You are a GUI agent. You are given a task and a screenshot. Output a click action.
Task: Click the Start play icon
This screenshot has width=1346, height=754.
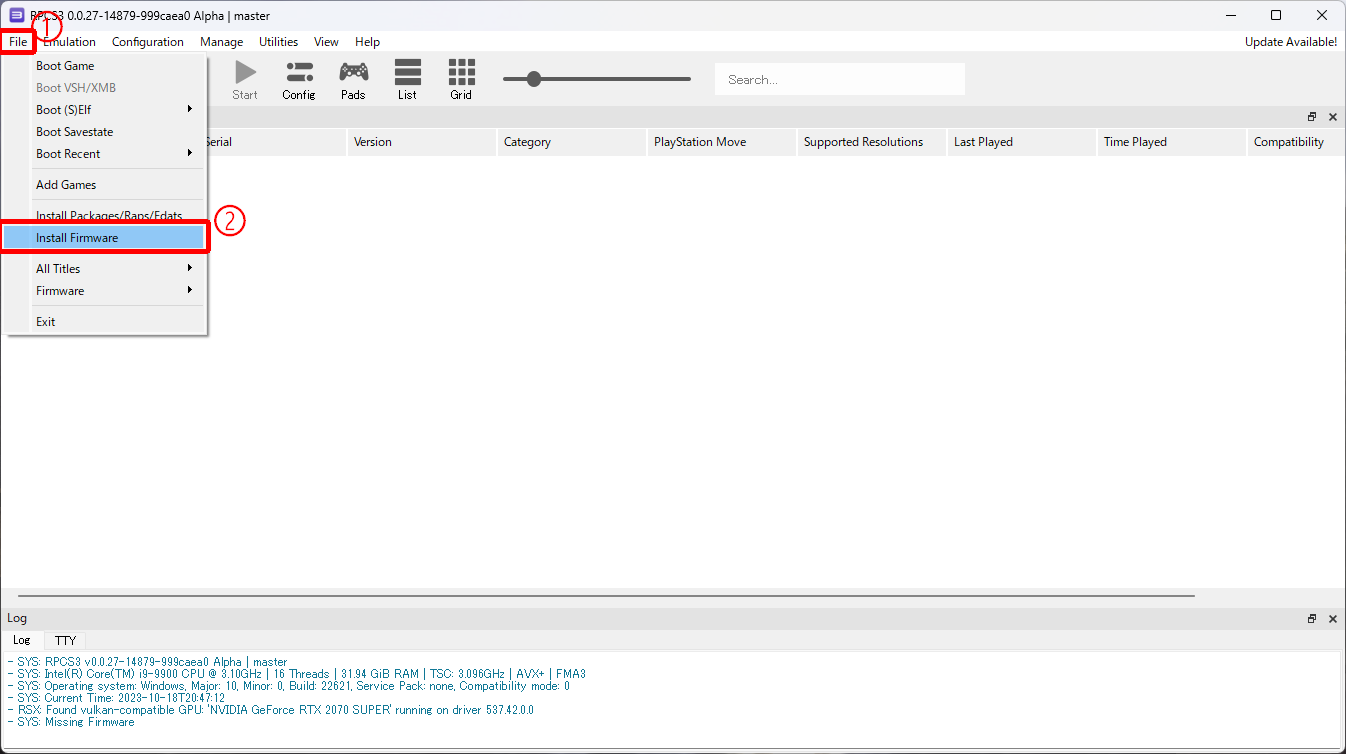[245, 72]
